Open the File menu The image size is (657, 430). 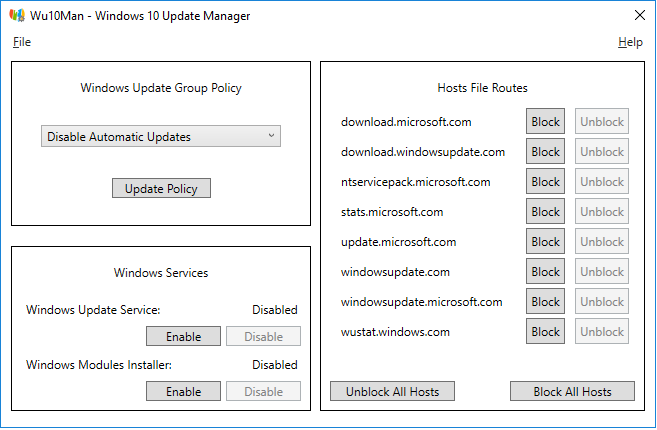[22, 42]
